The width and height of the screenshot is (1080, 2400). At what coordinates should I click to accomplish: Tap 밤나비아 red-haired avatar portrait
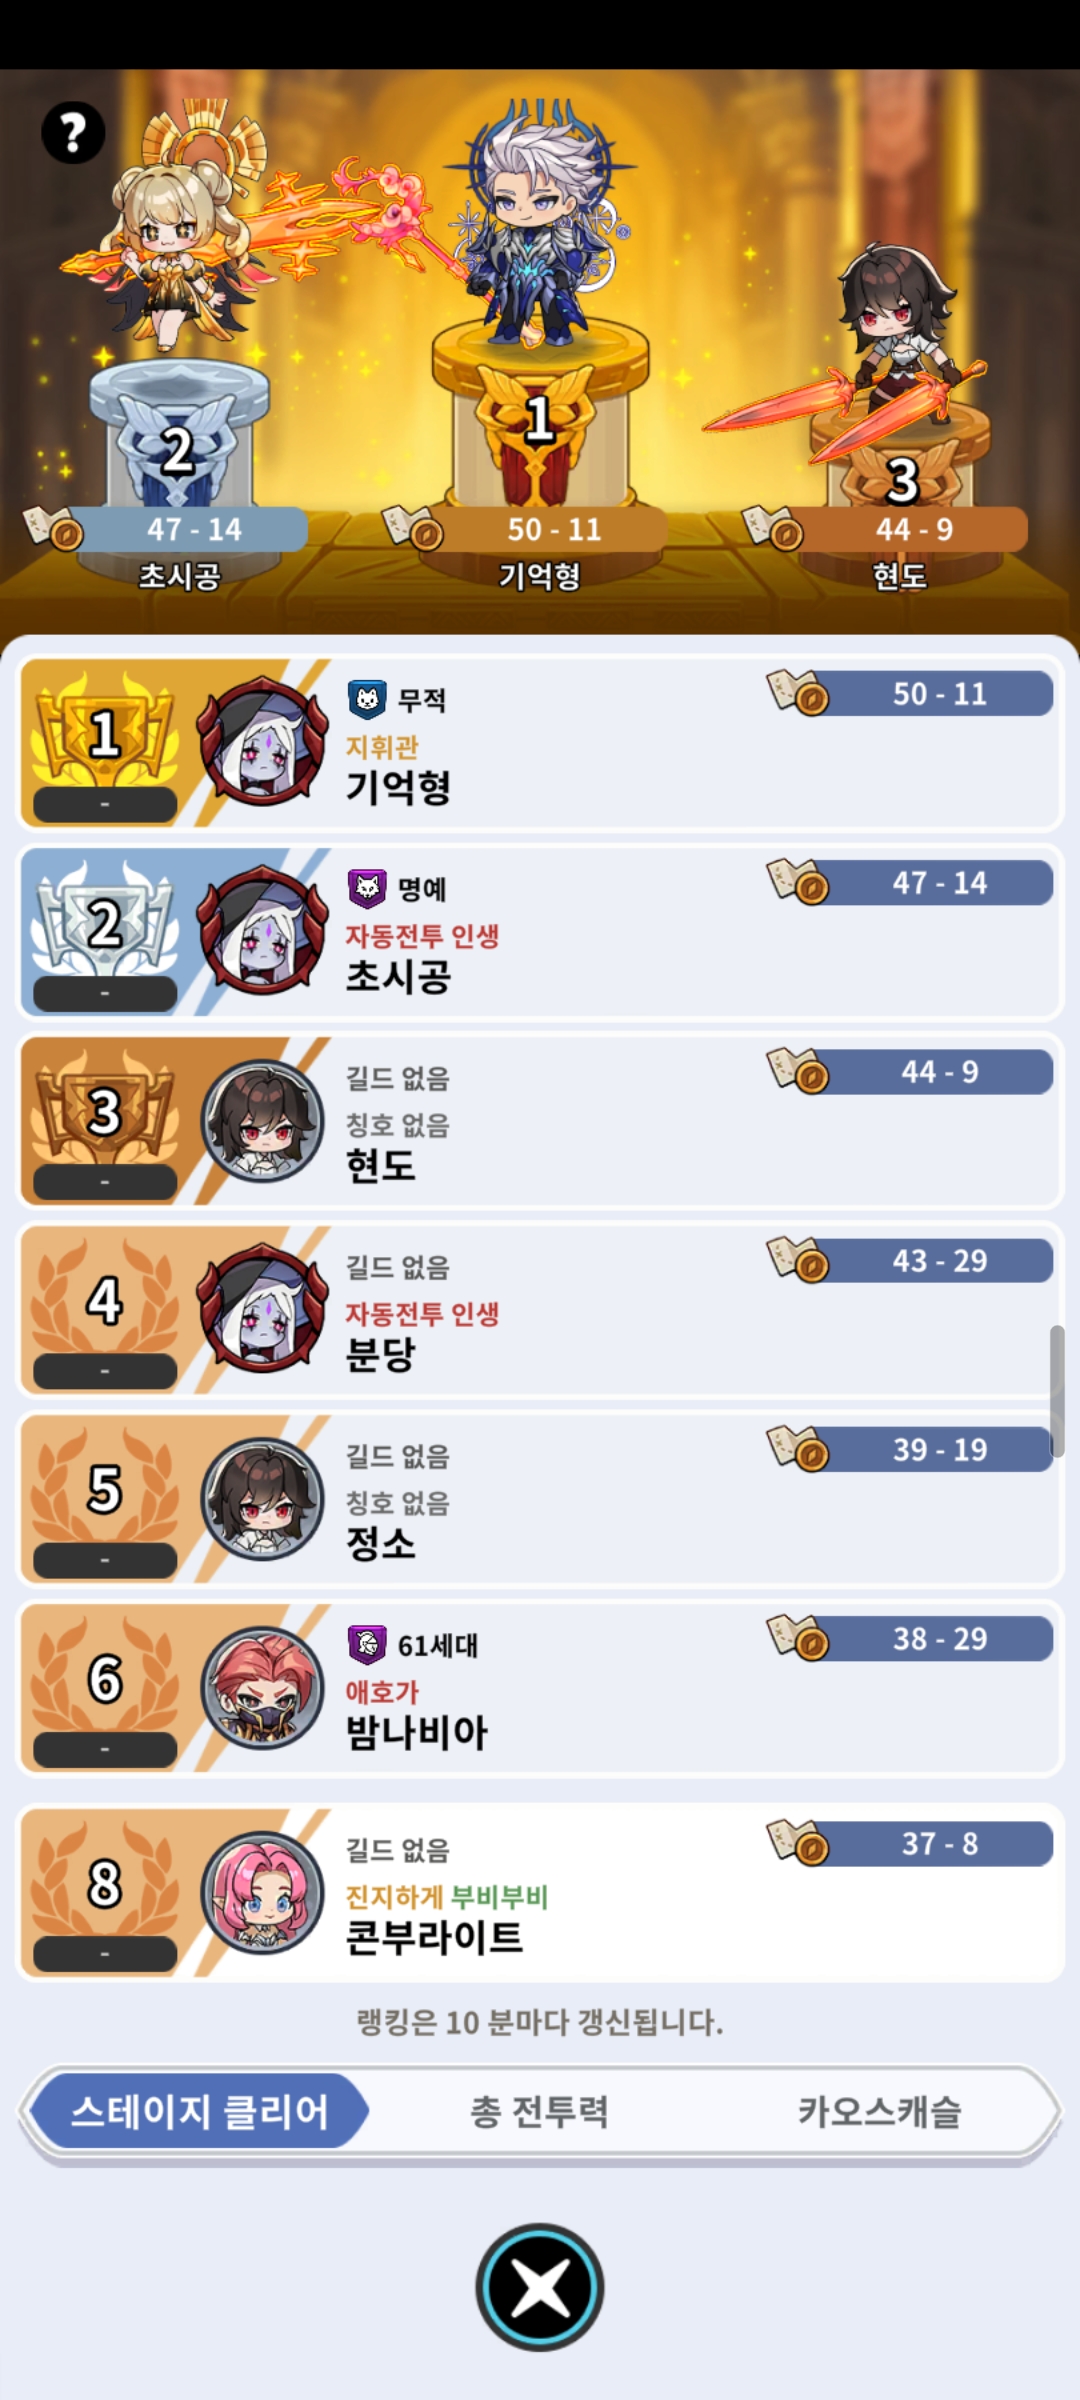pos(263,1688)
